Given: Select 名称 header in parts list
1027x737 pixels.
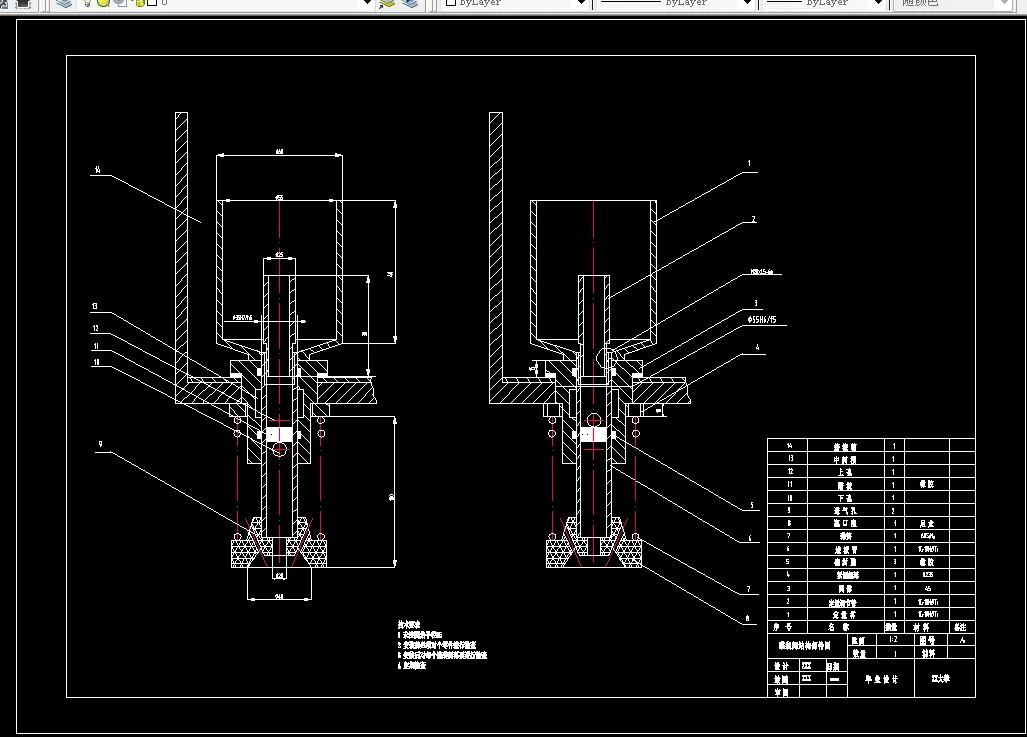Looking at the screenshot, I should [x=838, y=628].
